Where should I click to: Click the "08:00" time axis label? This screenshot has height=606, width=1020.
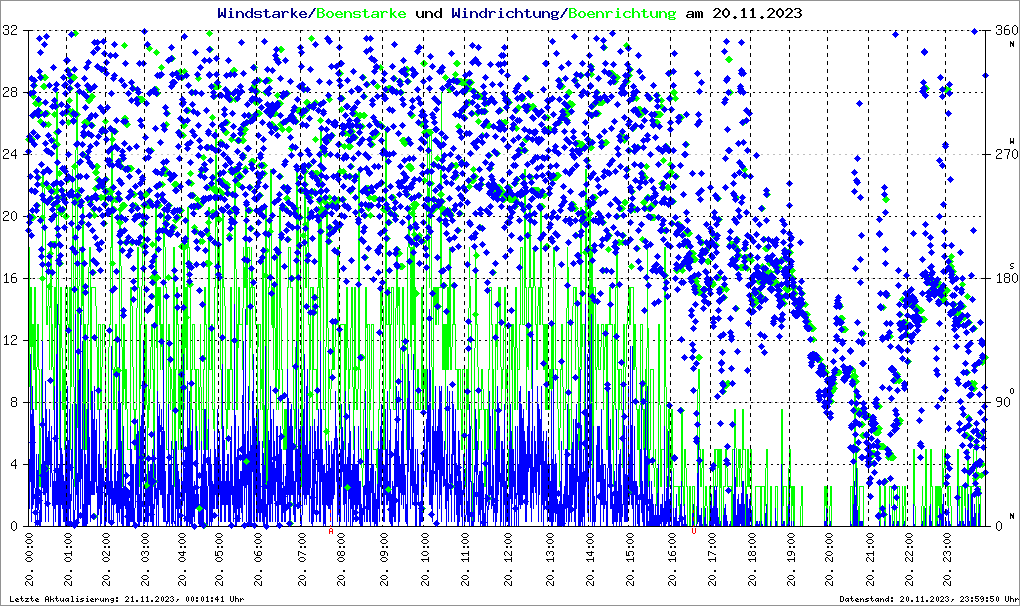point(340,546)
